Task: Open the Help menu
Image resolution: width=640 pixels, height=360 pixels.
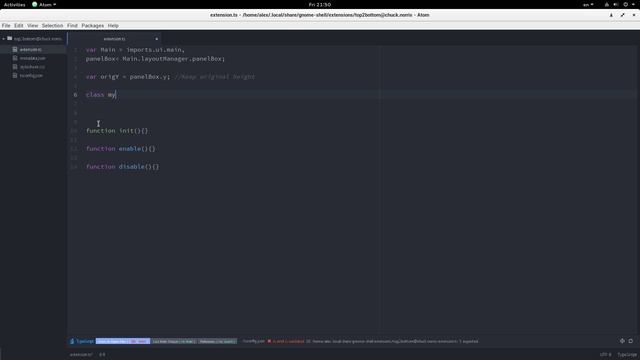Action: (113, 25)
